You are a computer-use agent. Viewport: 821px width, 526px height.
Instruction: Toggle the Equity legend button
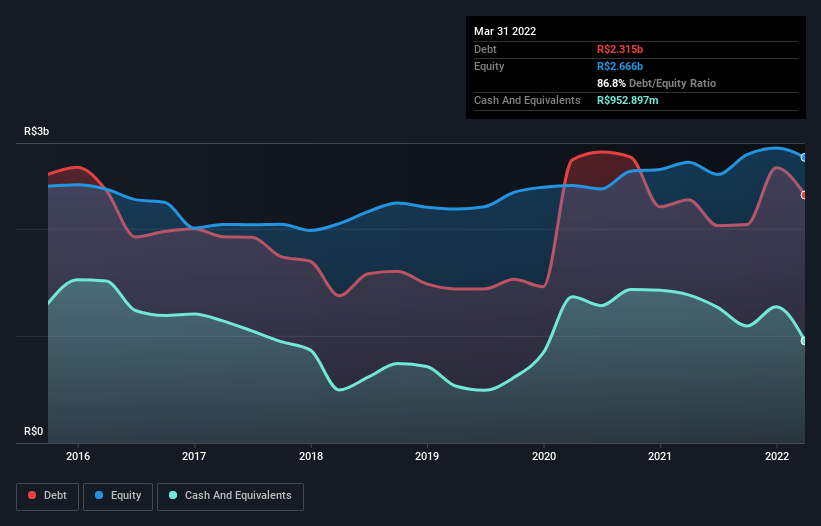118,496
